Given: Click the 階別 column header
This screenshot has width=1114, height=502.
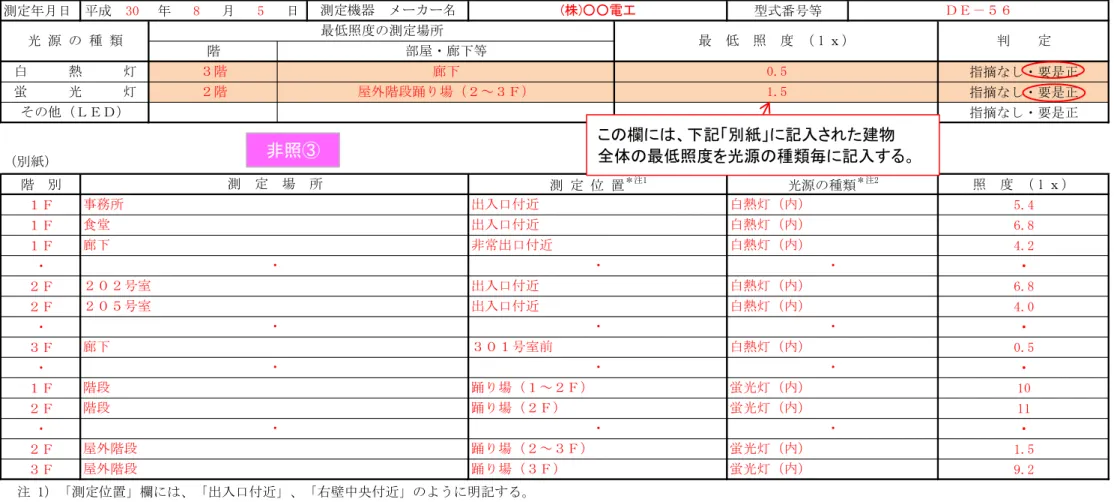Looking at the screenshot, I should (40, 184).
